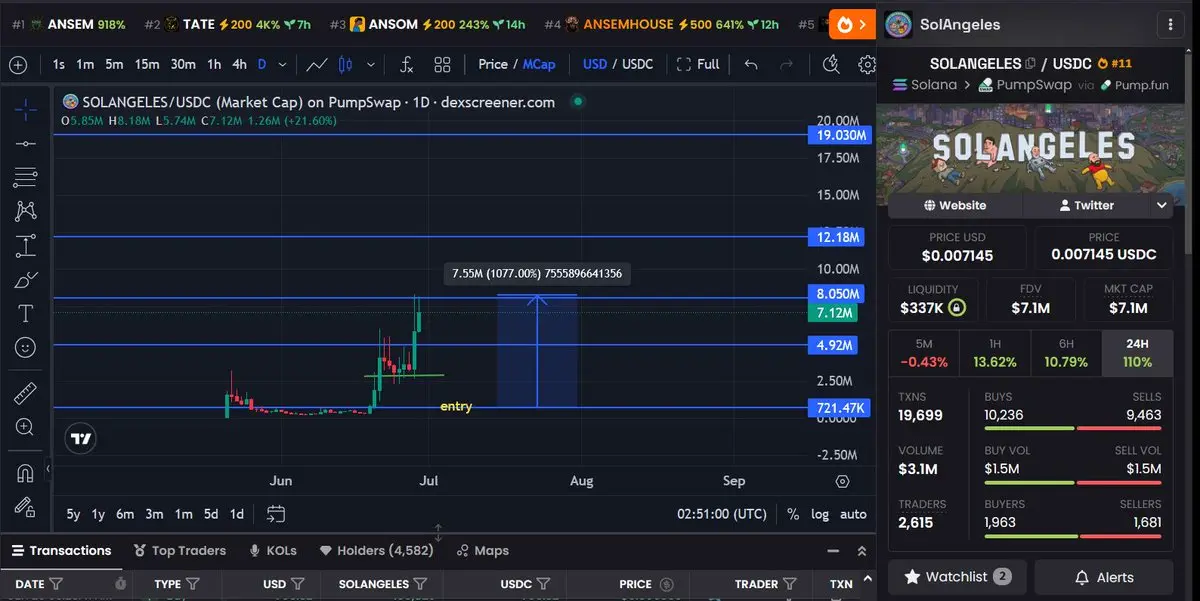Select the 15m timeframe
Viewport: 1200px width, 601px height.
click(x=147, y=64)
